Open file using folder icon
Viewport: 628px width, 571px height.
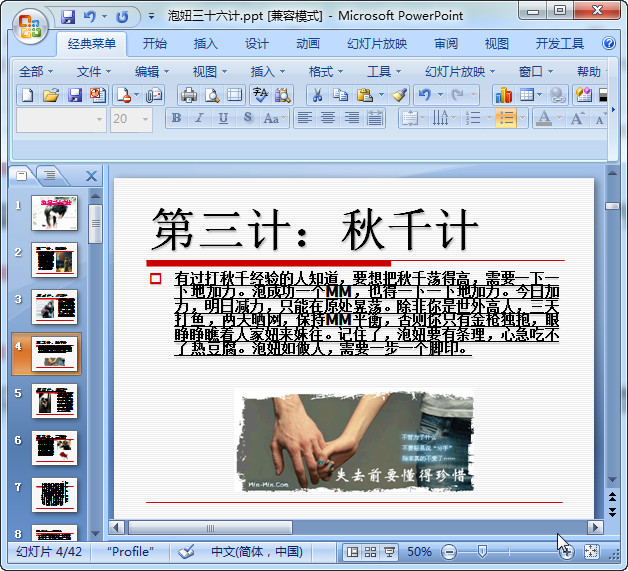(x=51, y=95)
